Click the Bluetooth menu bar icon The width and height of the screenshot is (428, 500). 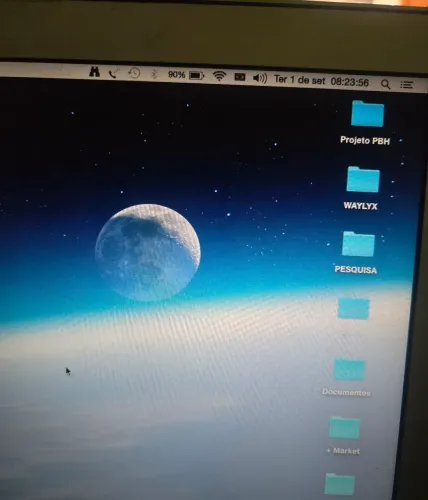[154, 74]
